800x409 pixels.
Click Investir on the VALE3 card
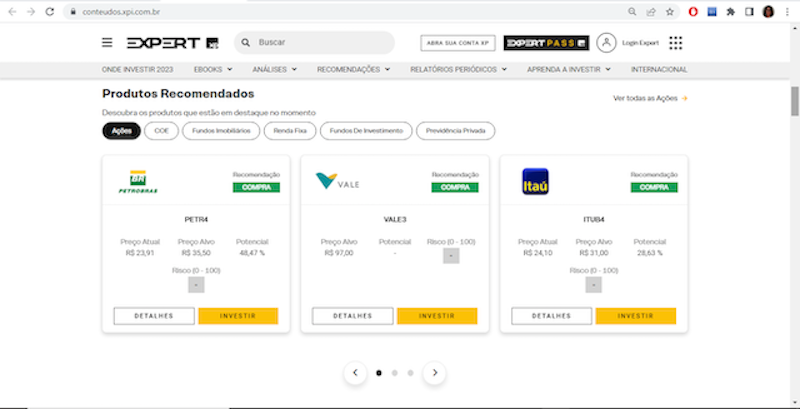[437, 316]
